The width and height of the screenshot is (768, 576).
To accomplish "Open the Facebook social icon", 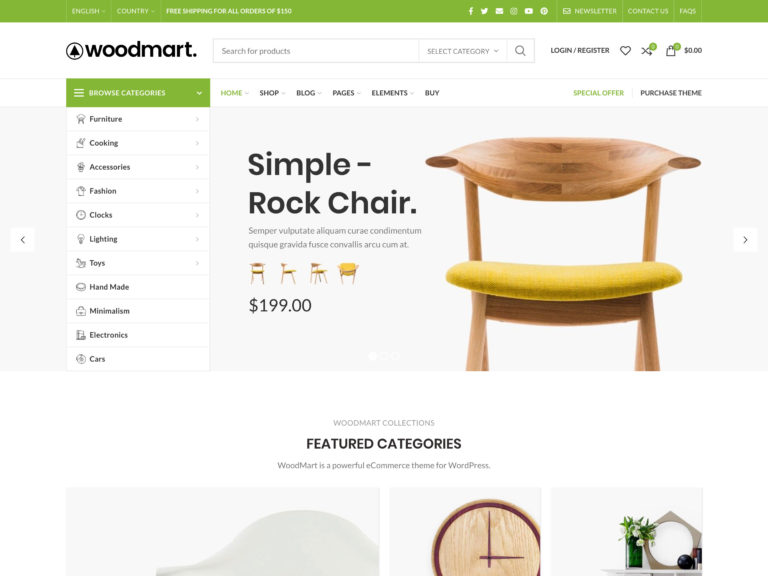I will click(x=471, y=11).
